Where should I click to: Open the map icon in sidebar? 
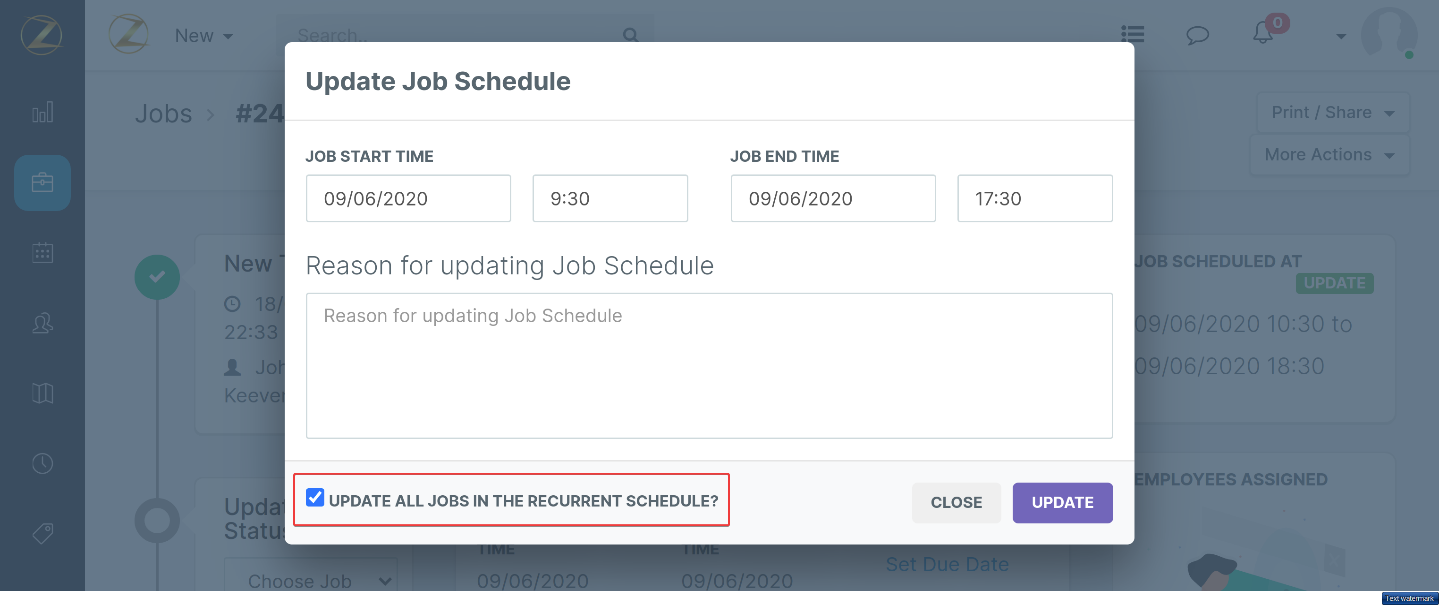tap(42, 393)
